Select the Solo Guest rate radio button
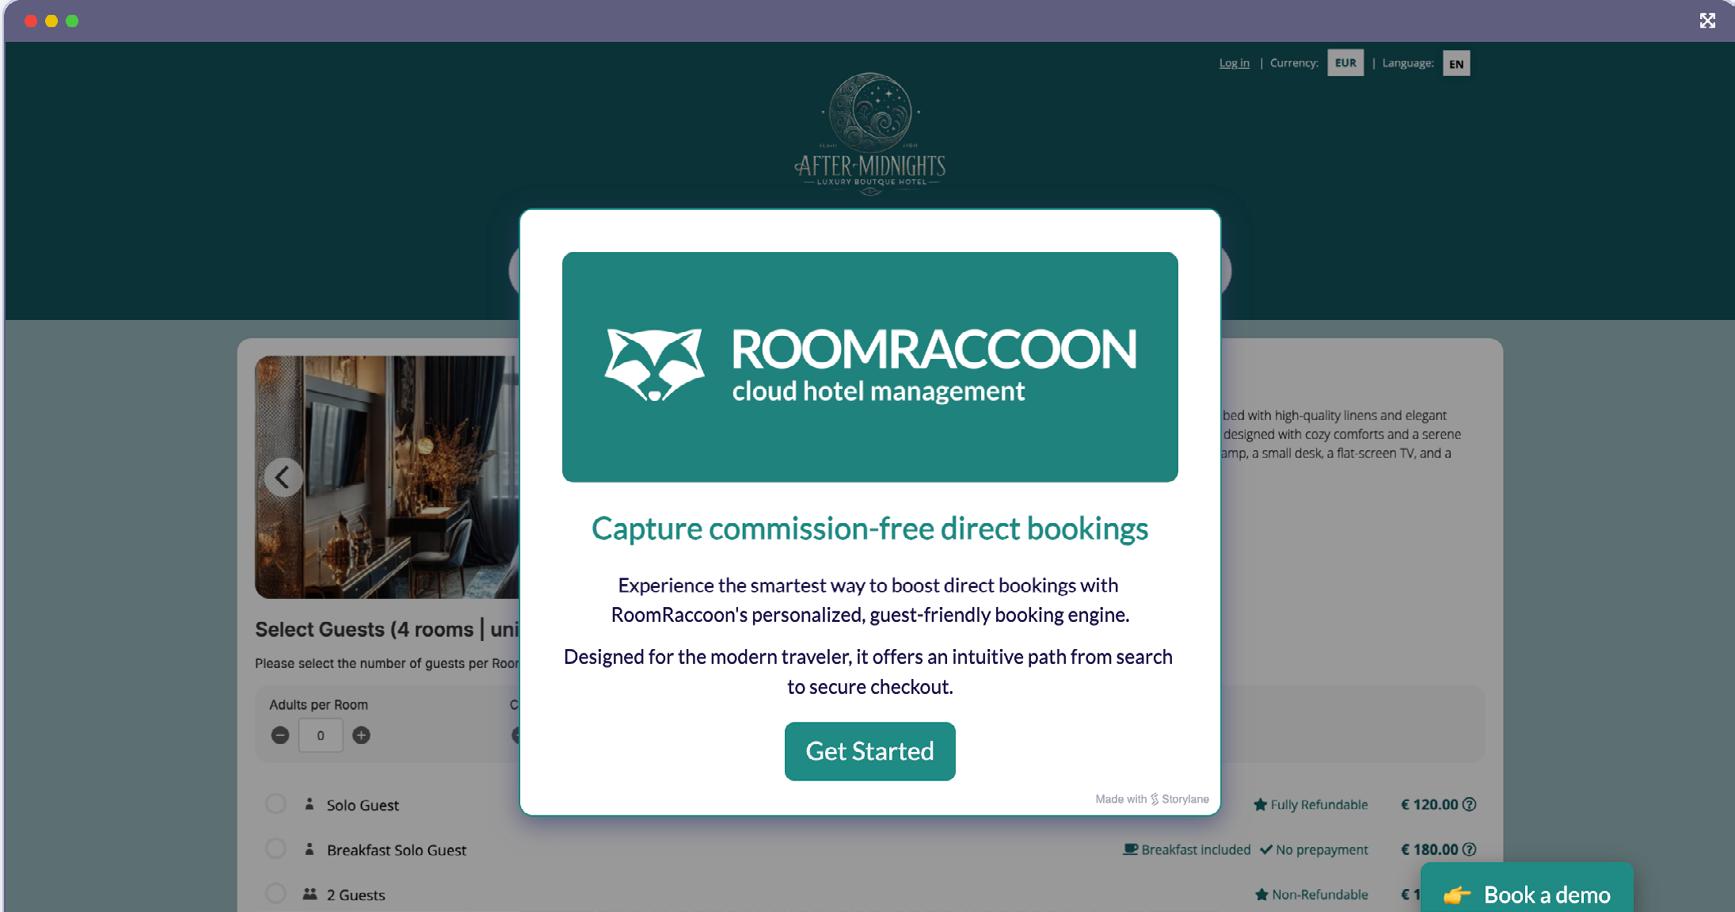The height and width of the screenshot is (912, 1735). (x=276, y=804)
